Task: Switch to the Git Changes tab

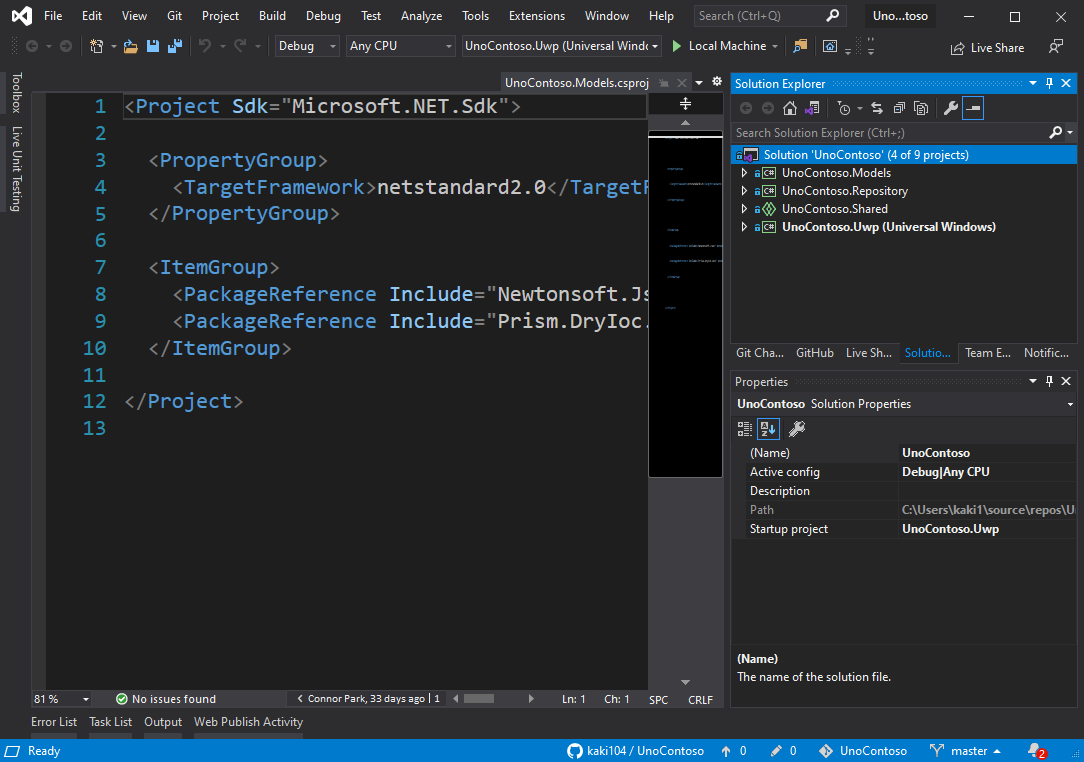Action: (760, 353)
